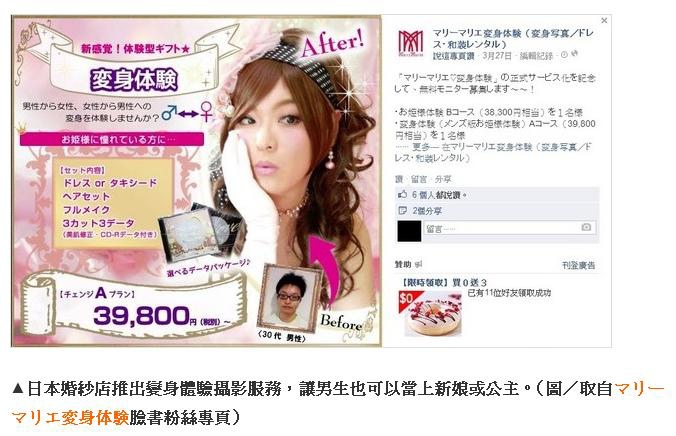Click inside the 留言 comment field
This screenshot has height=436, width=676.
coord(510,228)
